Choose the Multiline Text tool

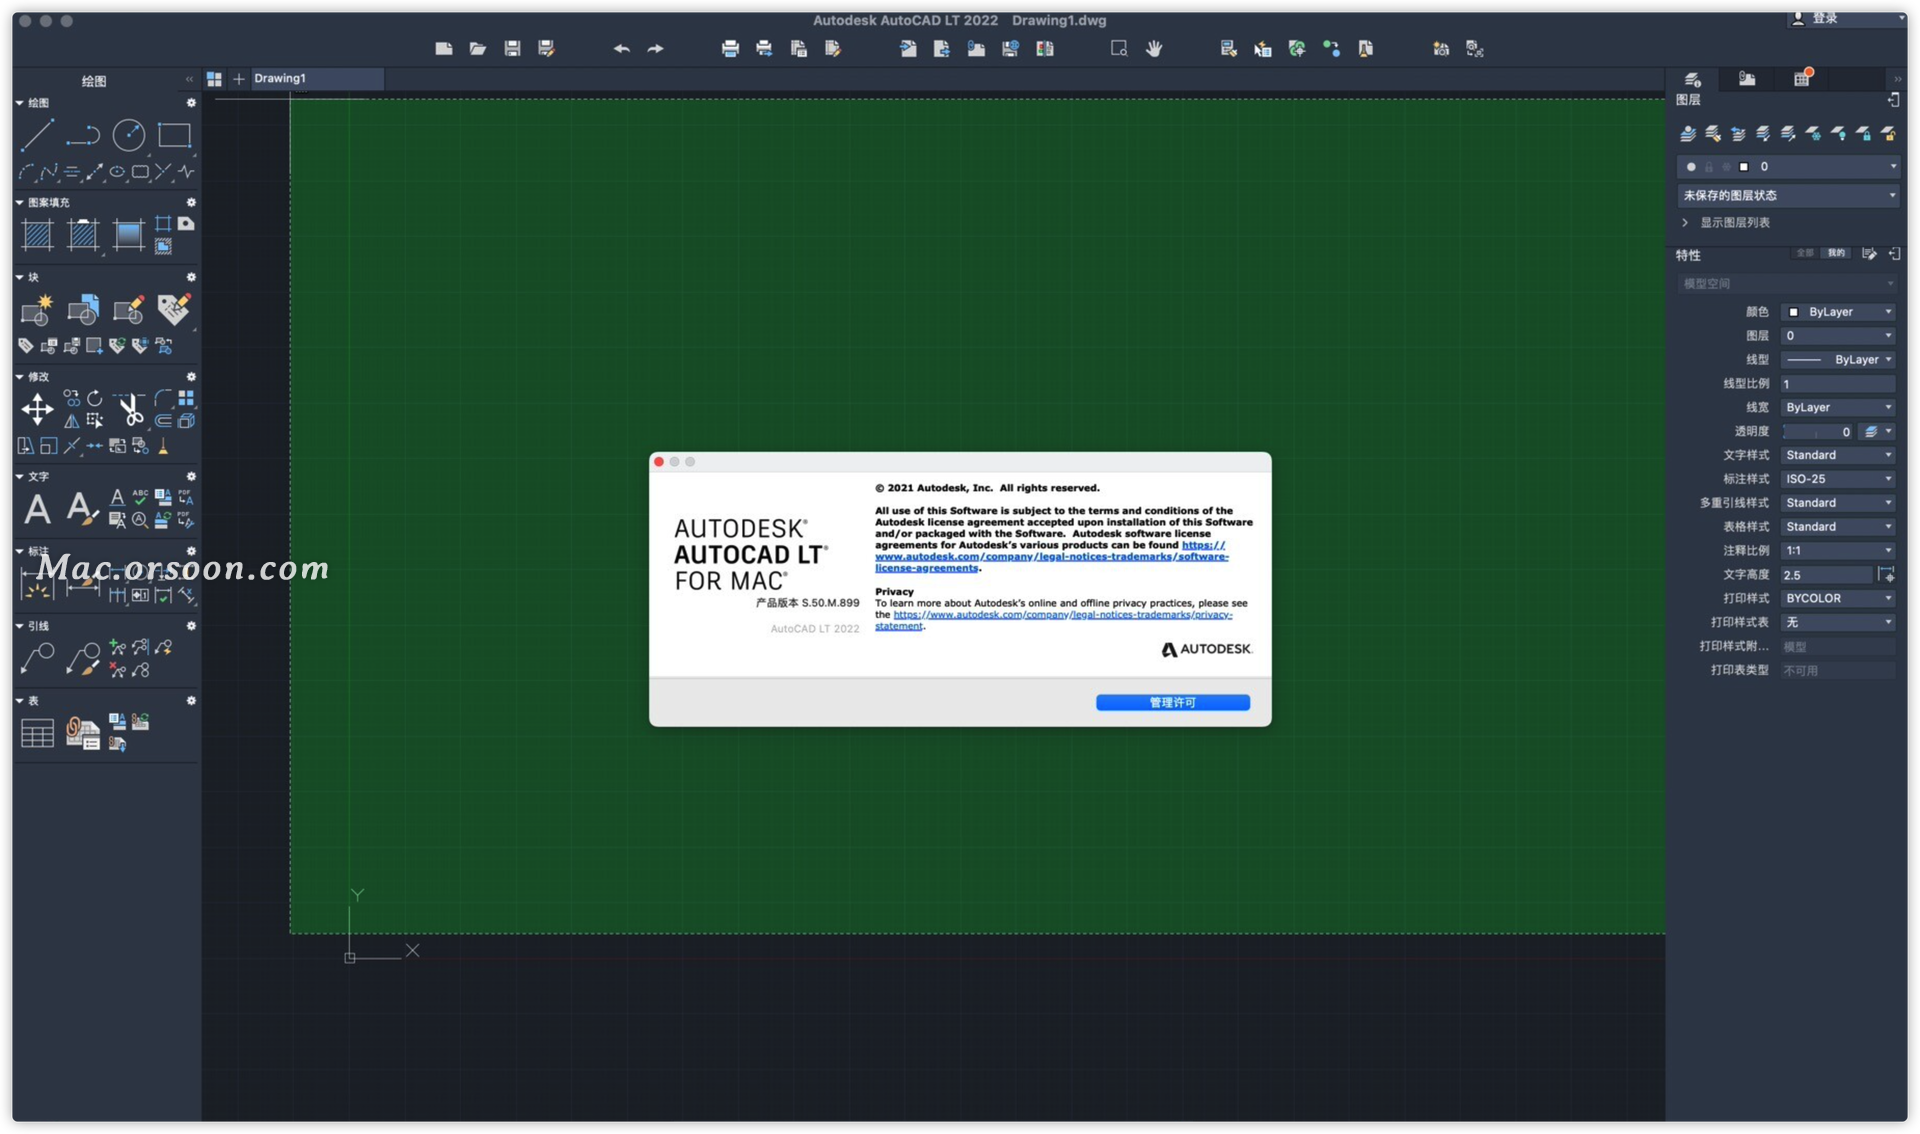[x=37, y=509]
